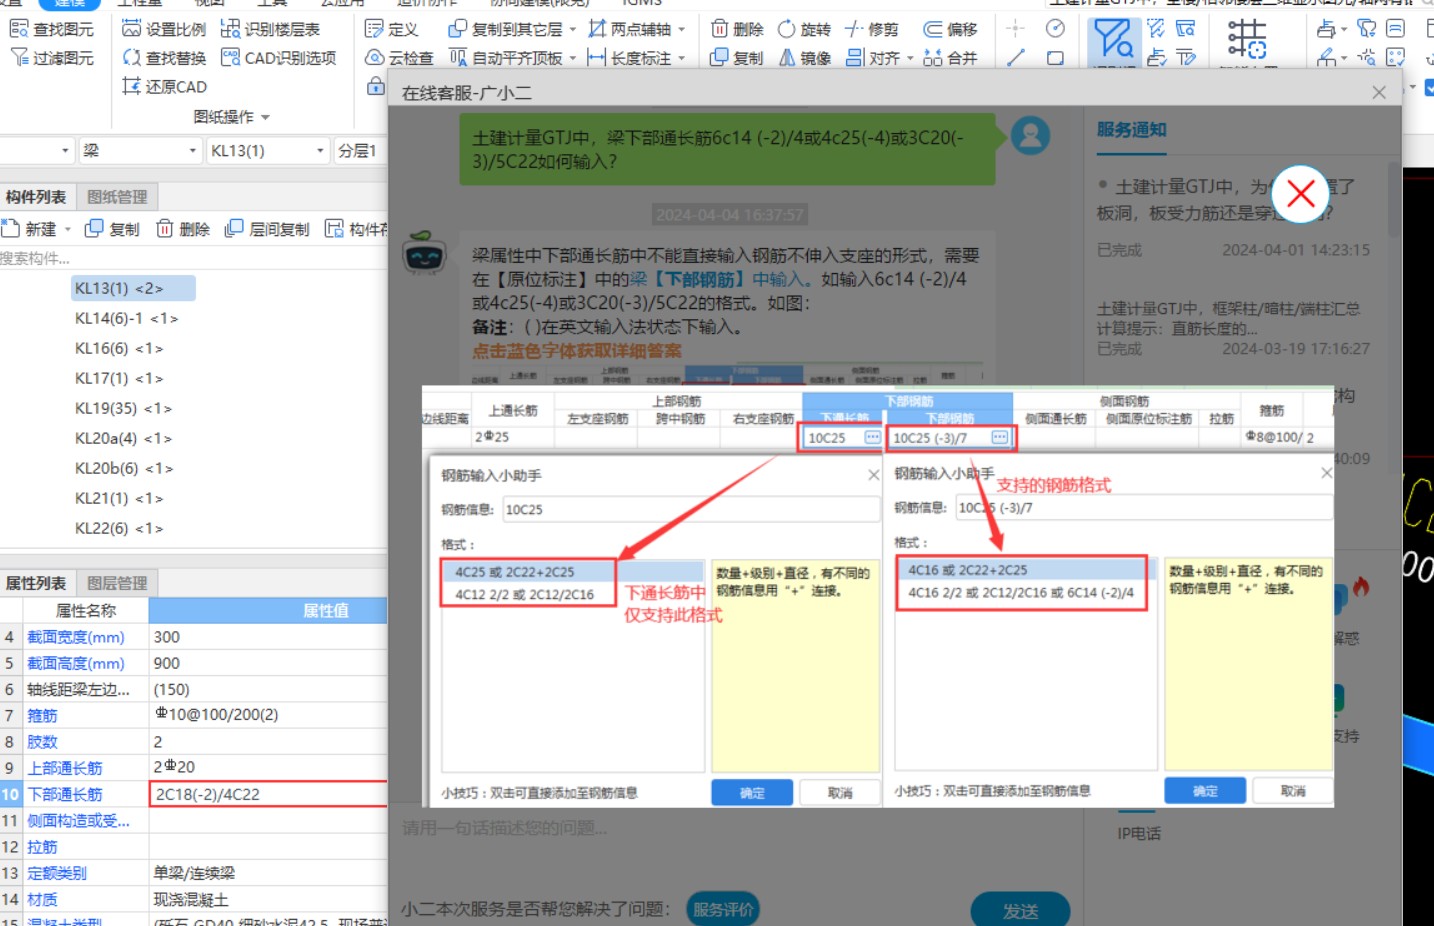Select the 偏移 offset tool
The image size is (1434, 926).
tap(950, 29)
